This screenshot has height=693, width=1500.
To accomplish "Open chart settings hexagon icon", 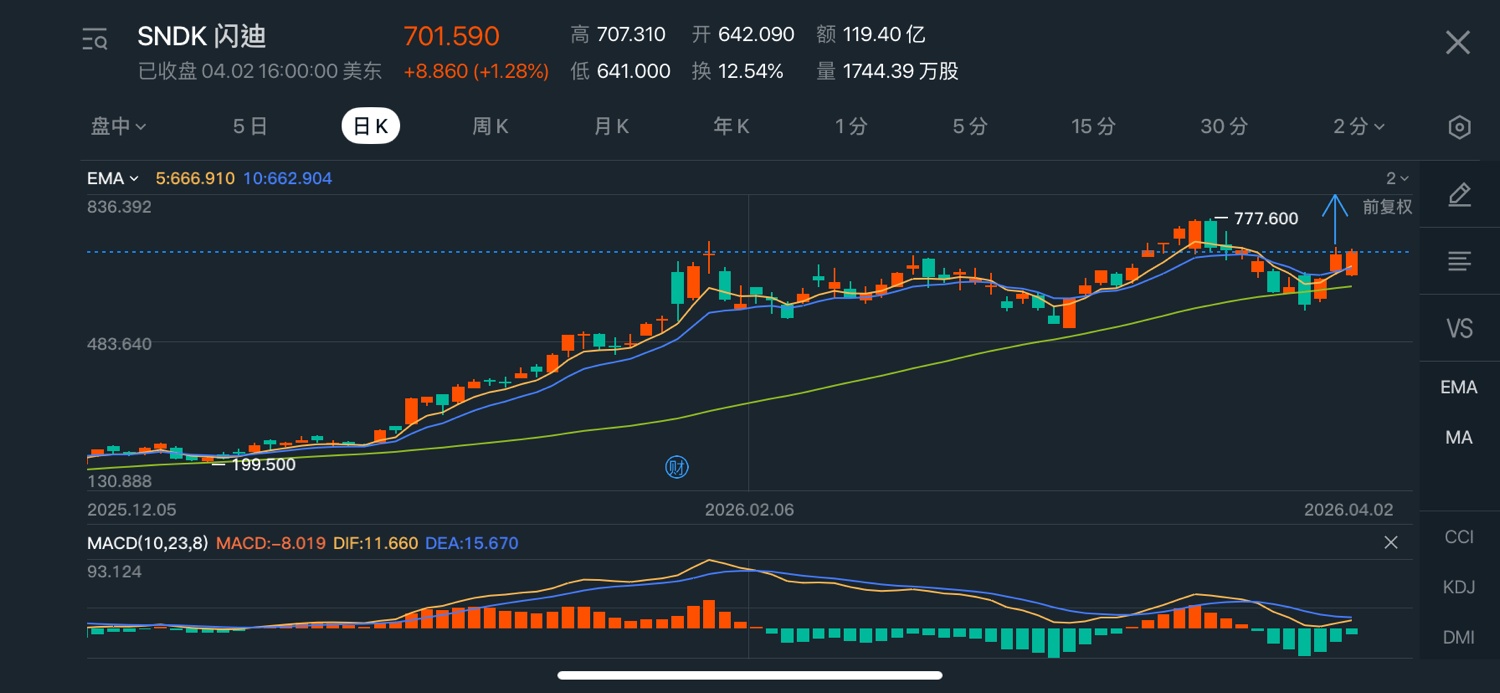I will point(1459,127).
